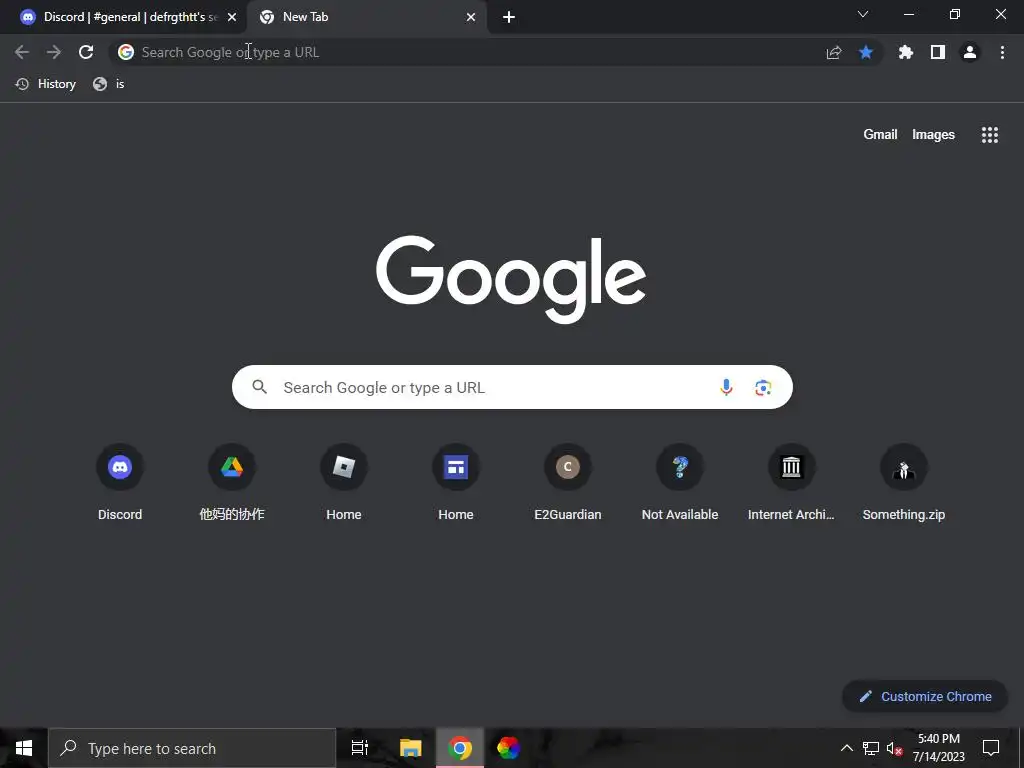Click the browser back arrow

point(22,52)
